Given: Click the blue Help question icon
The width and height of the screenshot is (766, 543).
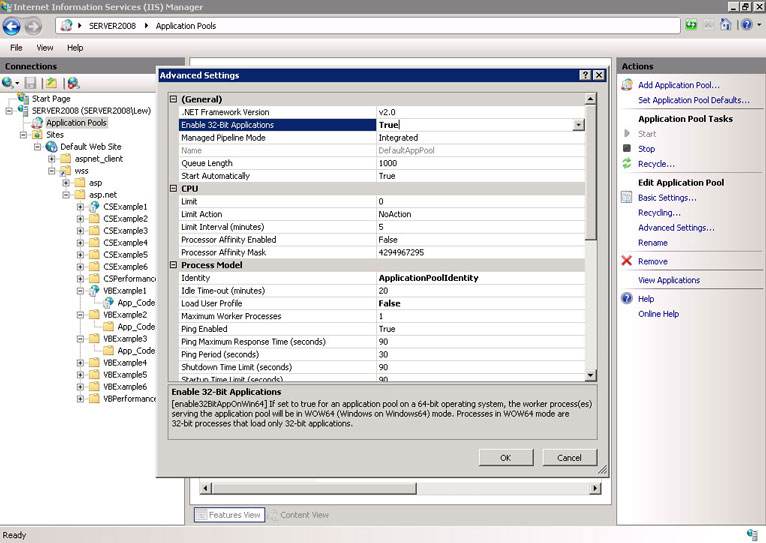Looking at the screenshot, I should (627, 298).
